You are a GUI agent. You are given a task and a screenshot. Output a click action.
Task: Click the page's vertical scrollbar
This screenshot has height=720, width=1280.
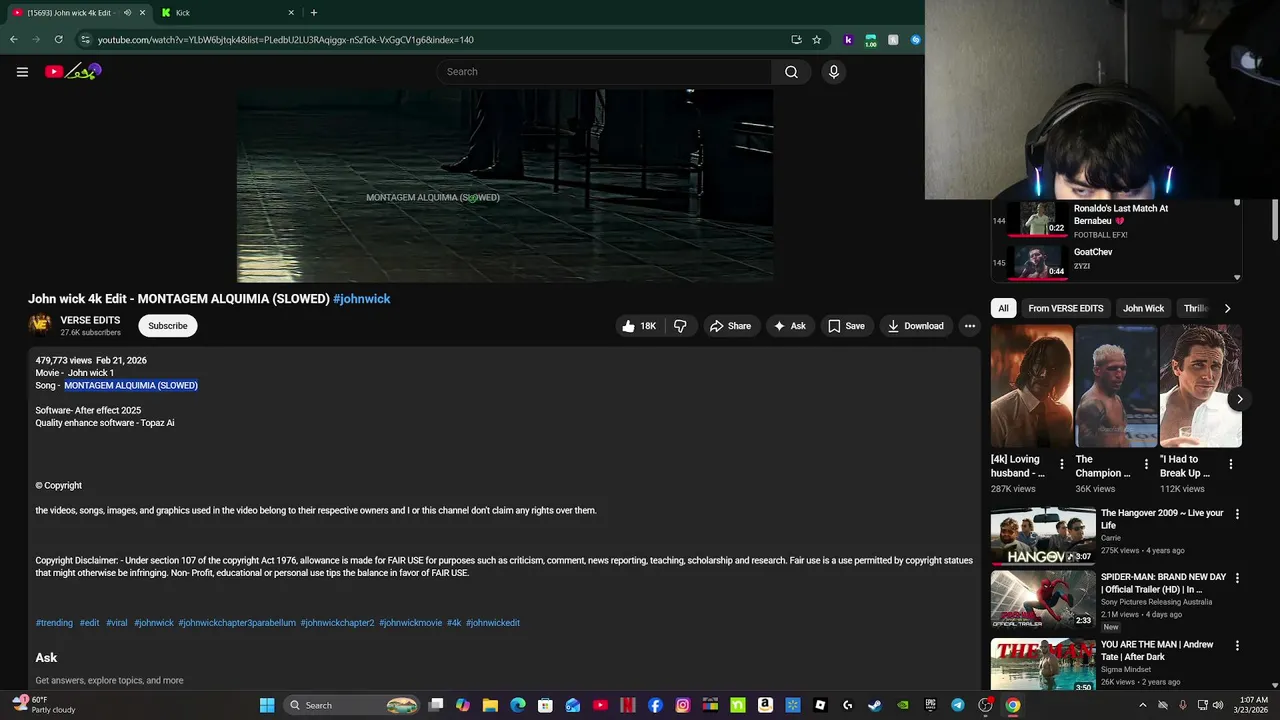point(1275,220)
